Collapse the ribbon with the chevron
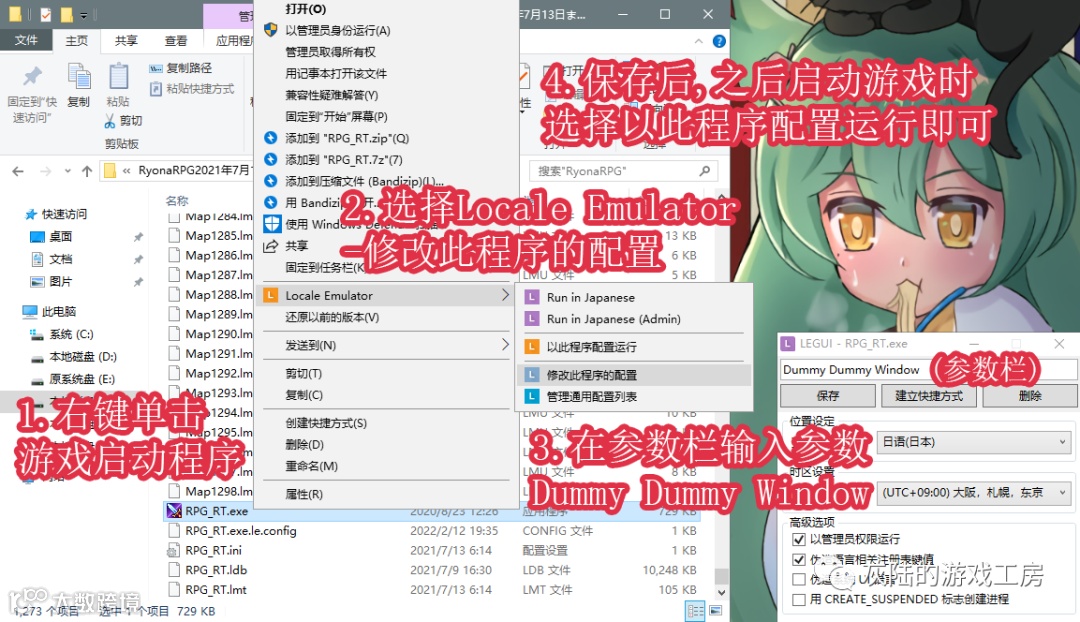The image size is (1080, 622). point(698,41)
